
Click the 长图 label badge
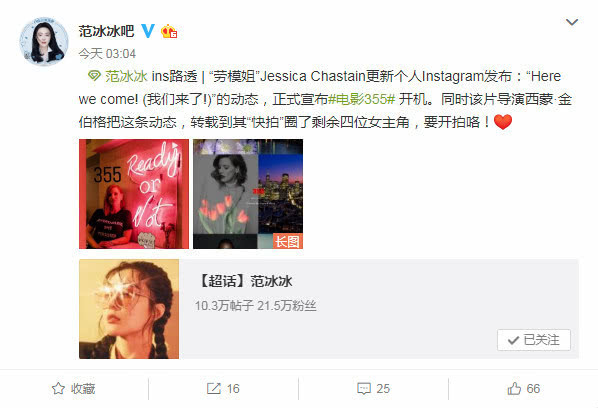[288, 241]
